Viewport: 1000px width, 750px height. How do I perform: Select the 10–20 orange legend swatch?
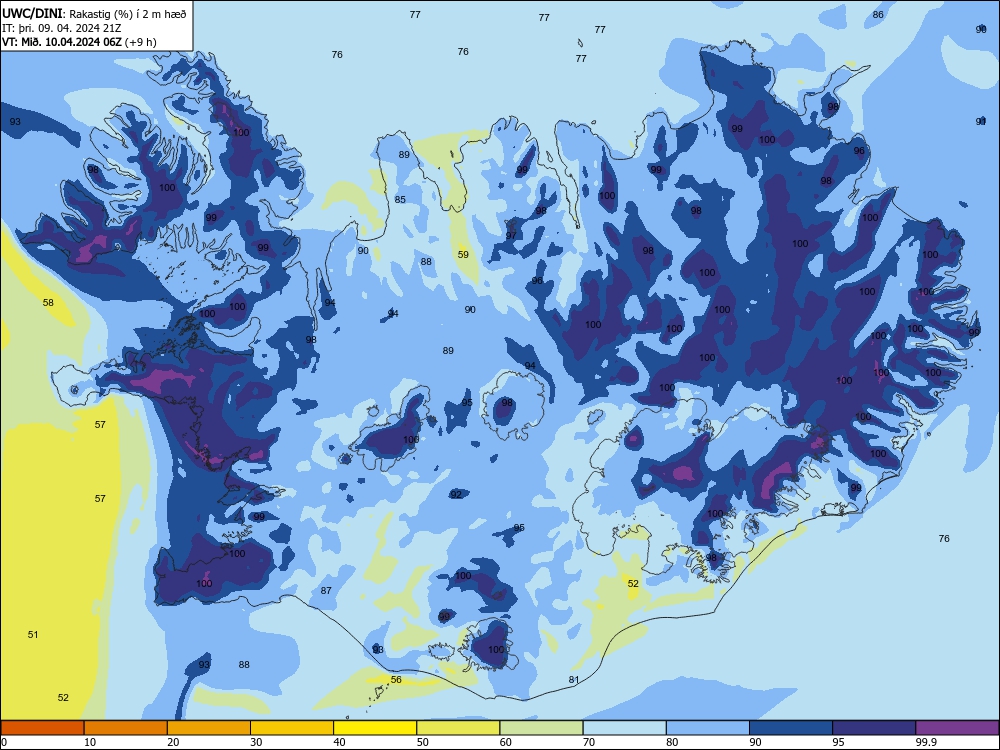tap(126, 728)
